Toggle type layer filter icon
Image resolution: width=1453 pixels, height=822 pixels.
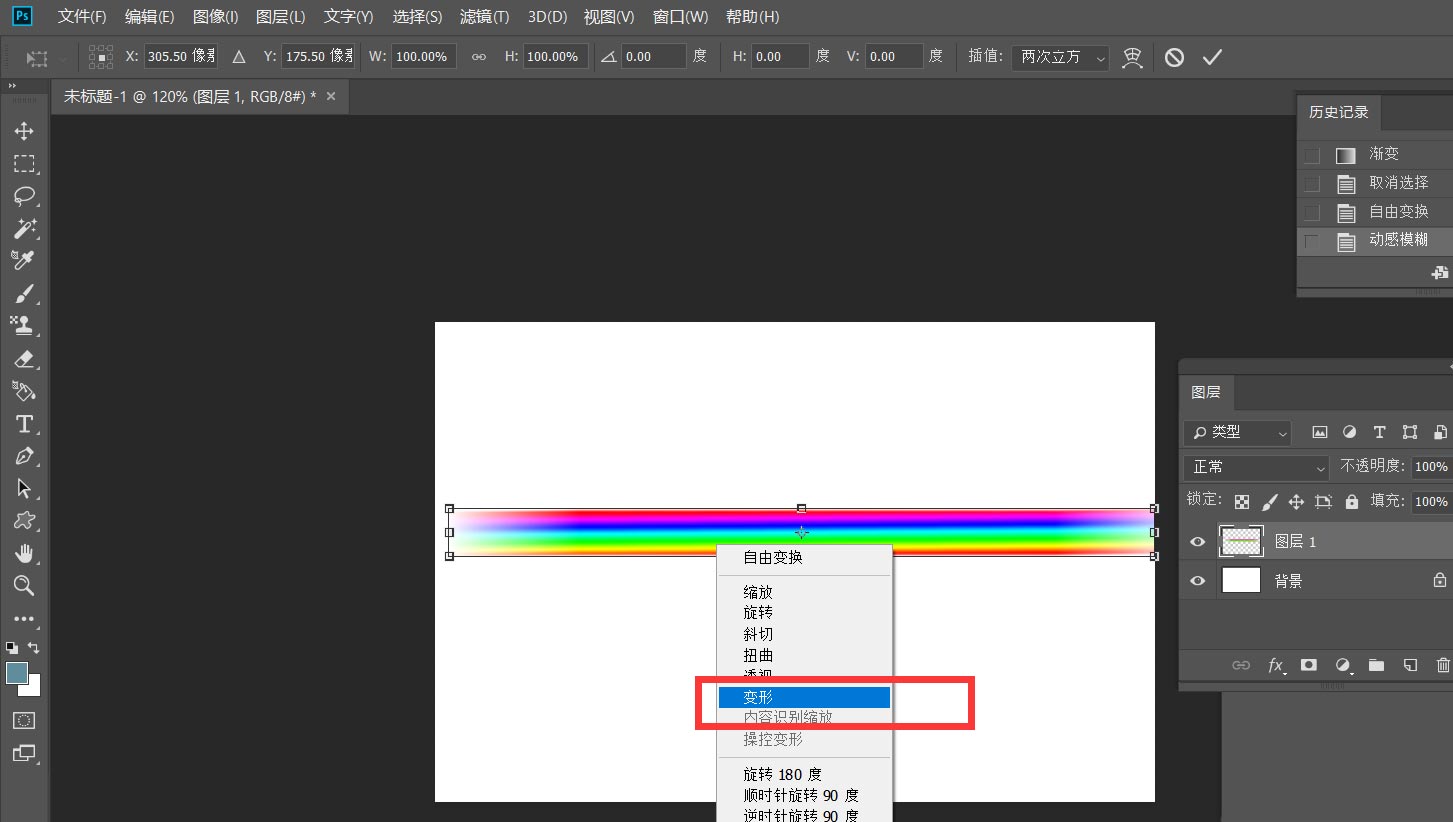click(1379, 433)
